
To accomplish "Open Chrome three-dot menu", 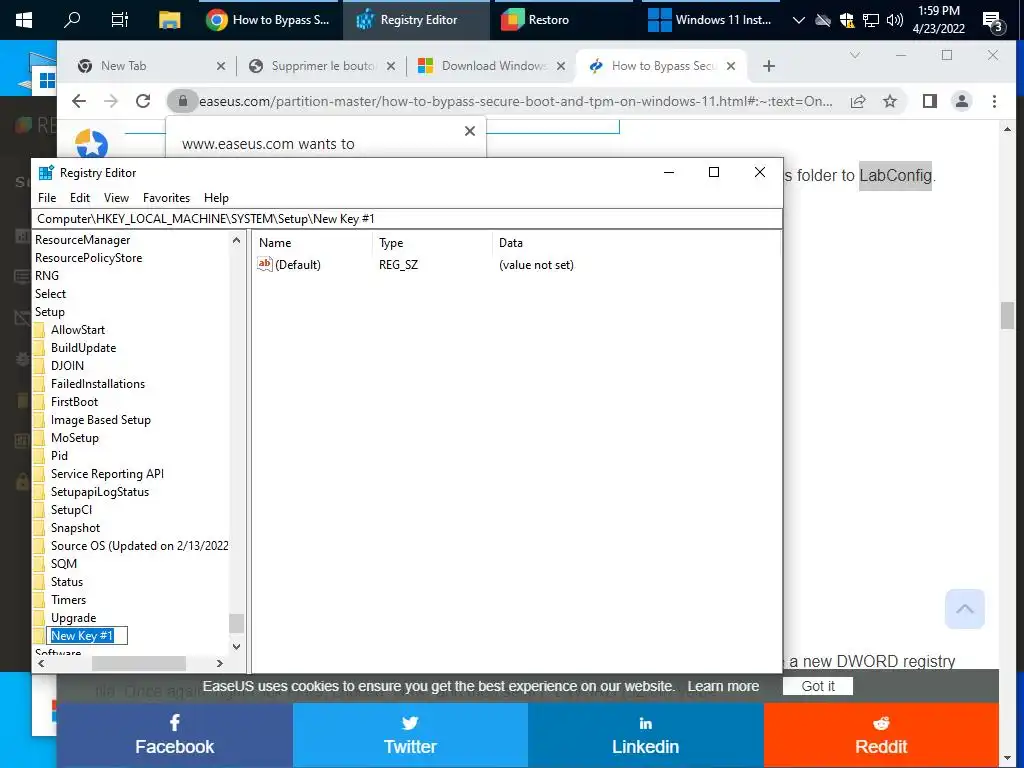I will pos(994,101).
